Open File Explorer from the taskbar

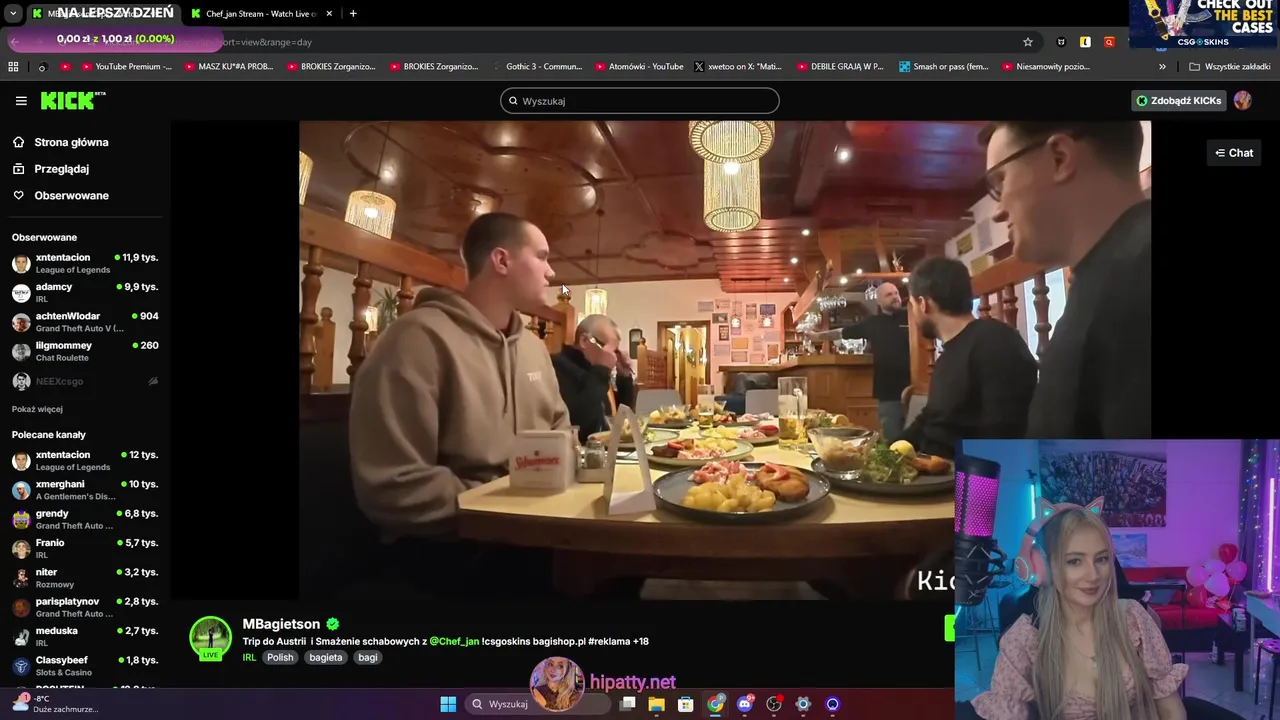pyautogui.click(x=657, y=704)
